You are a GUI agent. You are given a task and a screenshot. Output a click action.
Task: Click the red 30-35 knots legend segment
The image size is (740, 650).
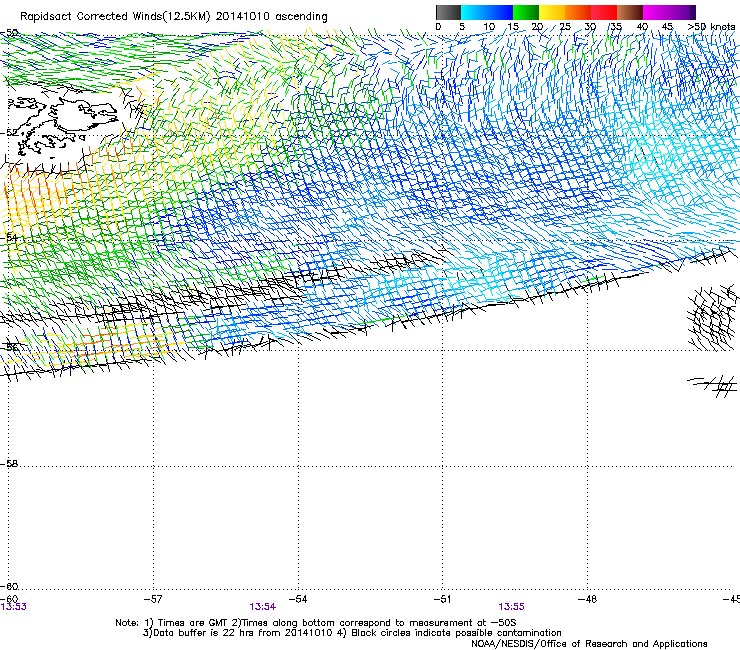pyautogui.click(x=604, y=12)
